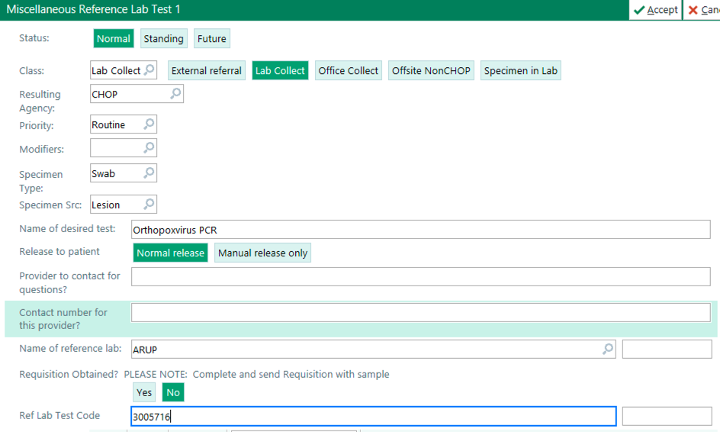Open the Resulting Agency lookup magnifier
The height and width of the screenshot is (432, 720).
click(175, 93)
